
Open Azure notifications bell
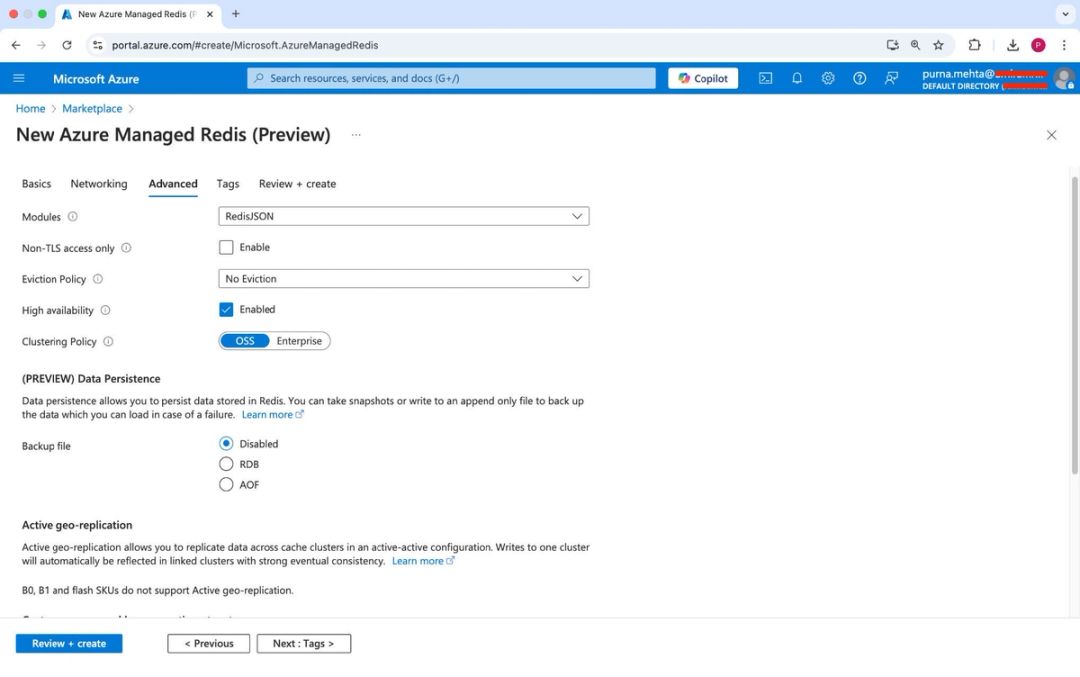tap(796, 77)
